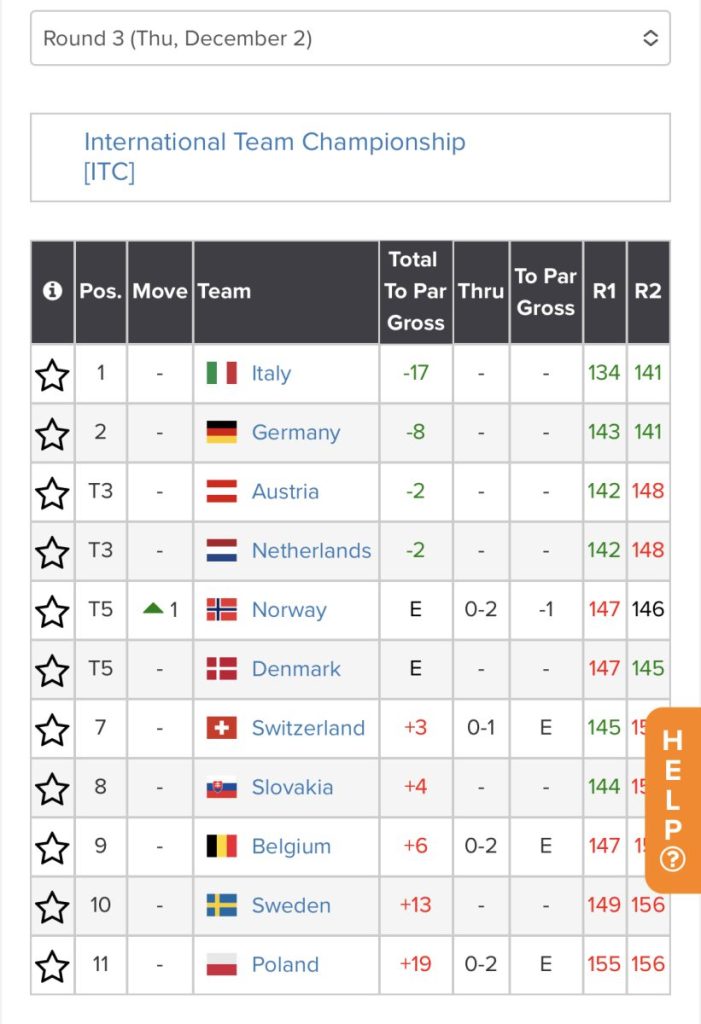Click the Pos. column header
The image size is (701, 1024).
pos(101,291)
